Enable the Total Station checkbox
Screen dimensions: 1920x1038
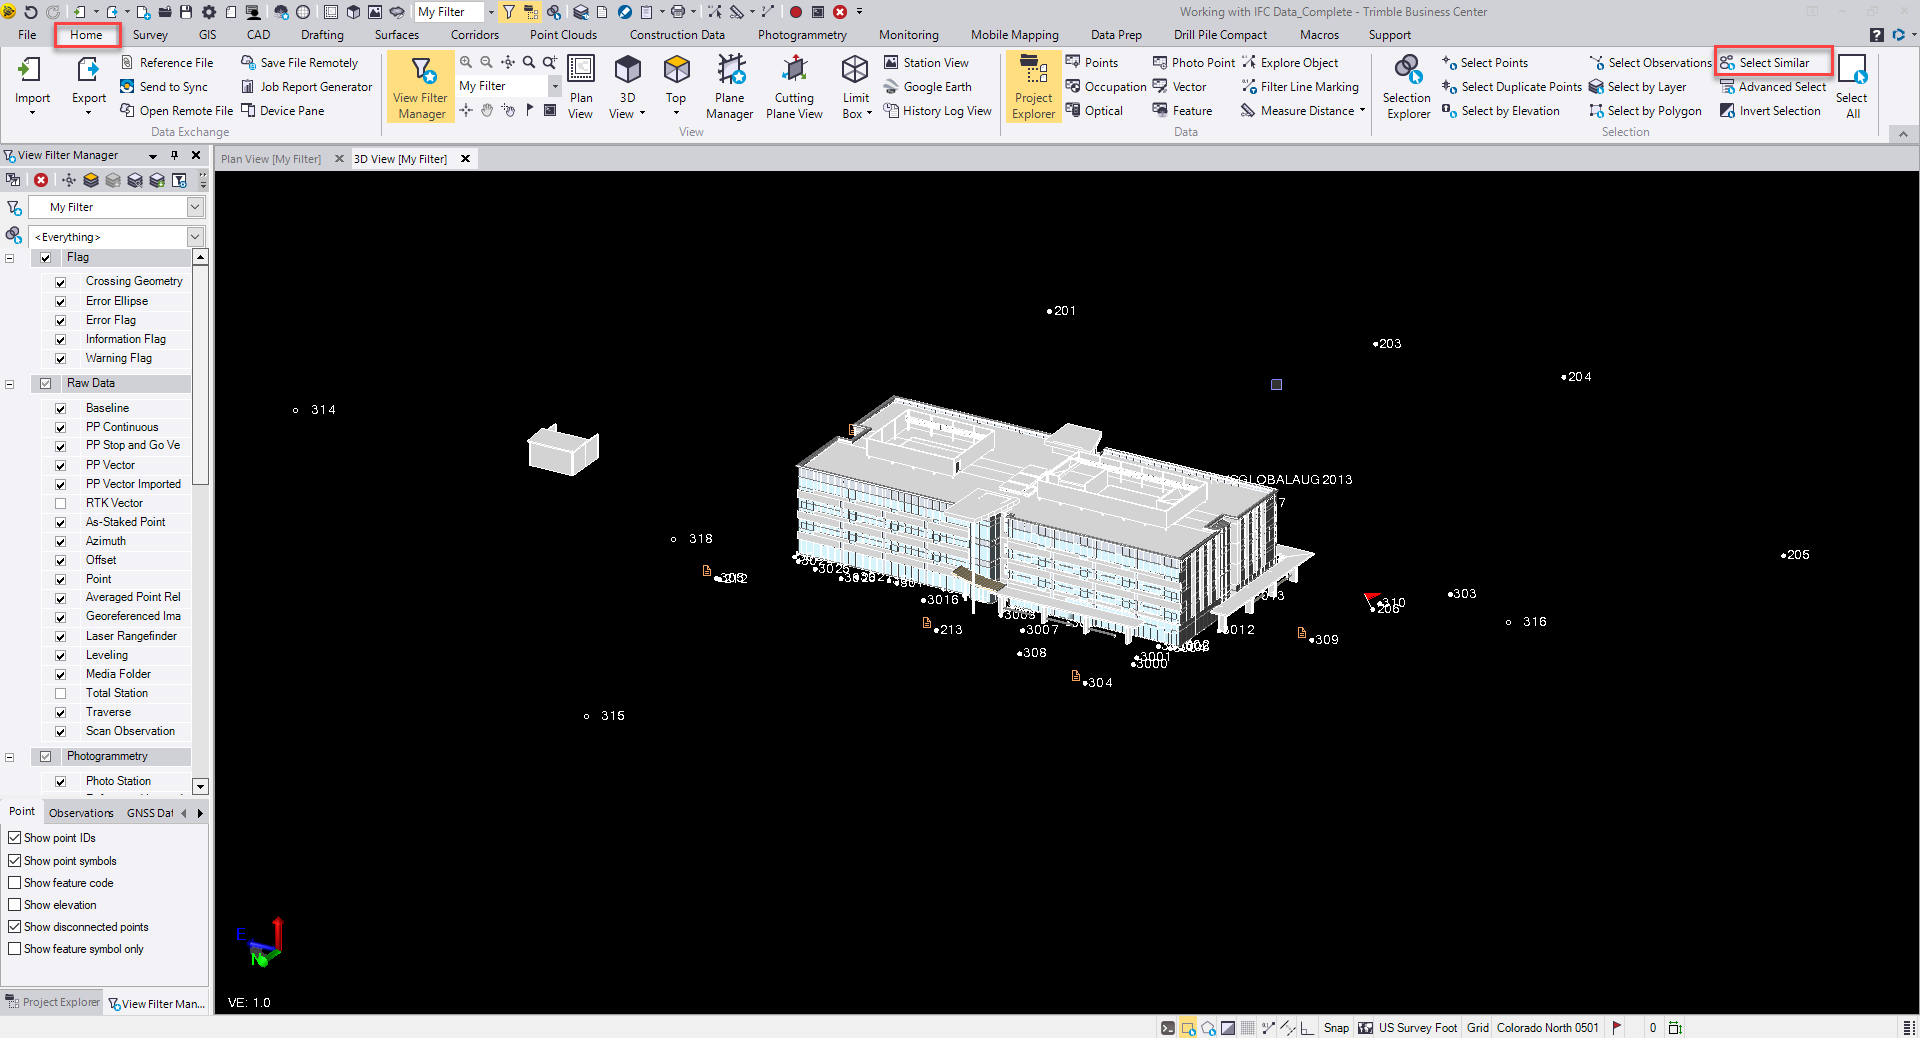(60, 693)
